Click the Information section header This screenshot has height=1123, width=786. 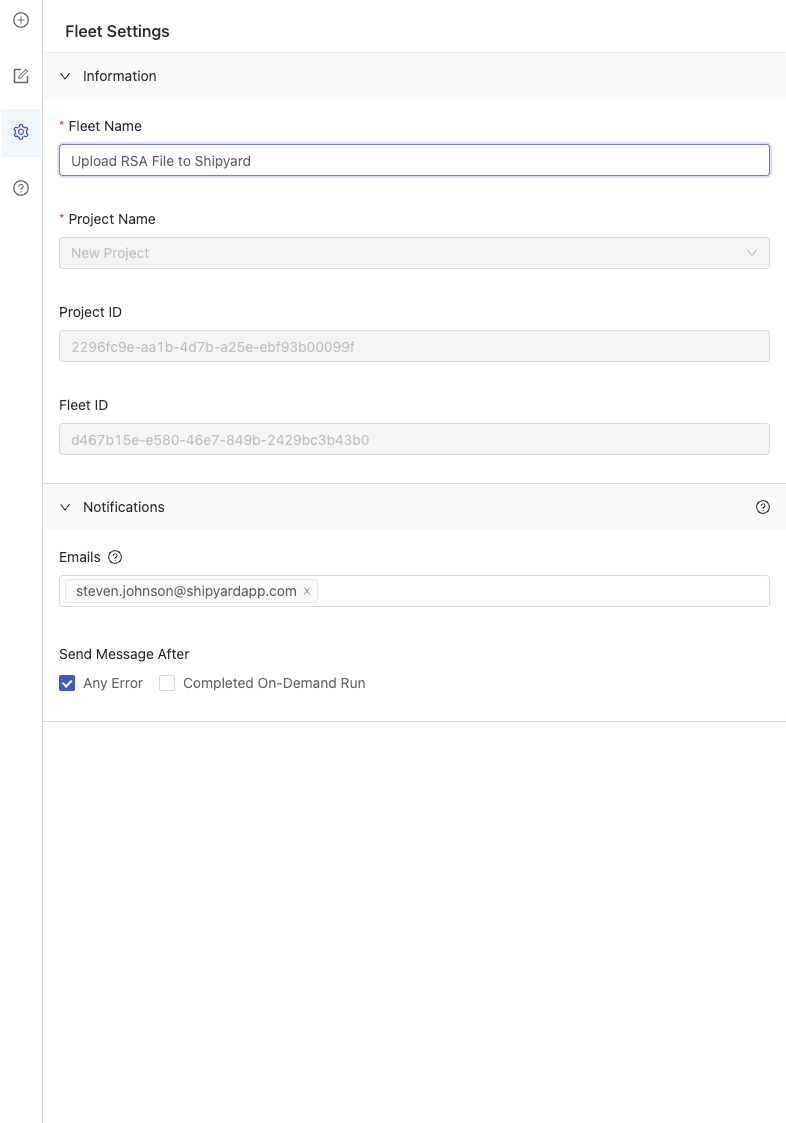414,76
